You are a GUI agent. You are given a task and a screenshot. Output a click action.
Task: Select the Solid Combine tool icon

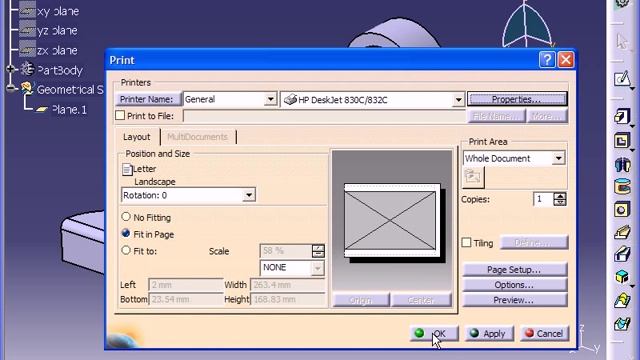coord(622,278)
